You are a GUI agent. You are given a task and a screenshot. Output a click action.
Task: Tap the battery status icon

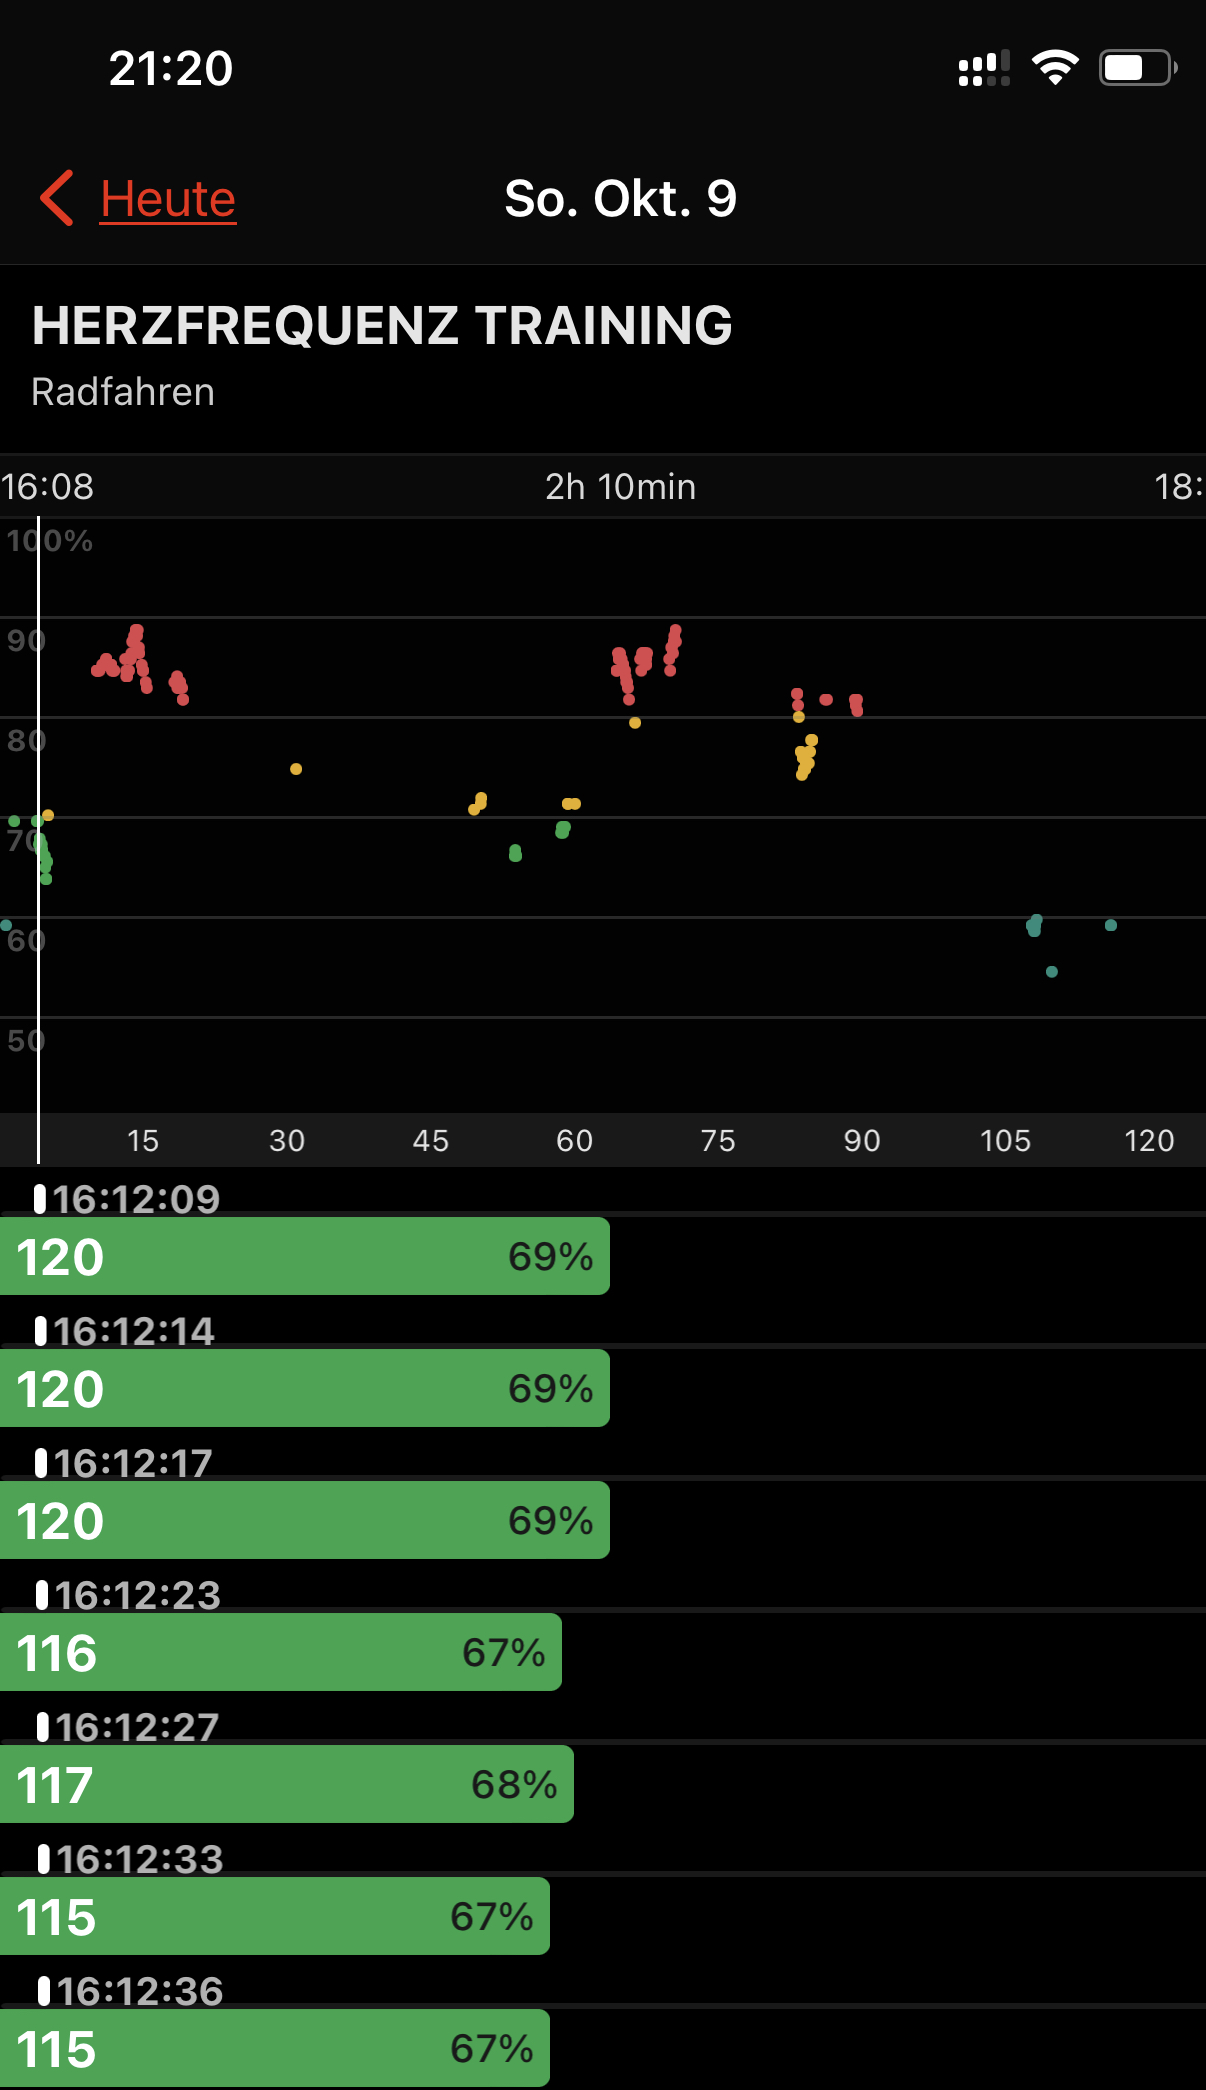coord(1138,68)
